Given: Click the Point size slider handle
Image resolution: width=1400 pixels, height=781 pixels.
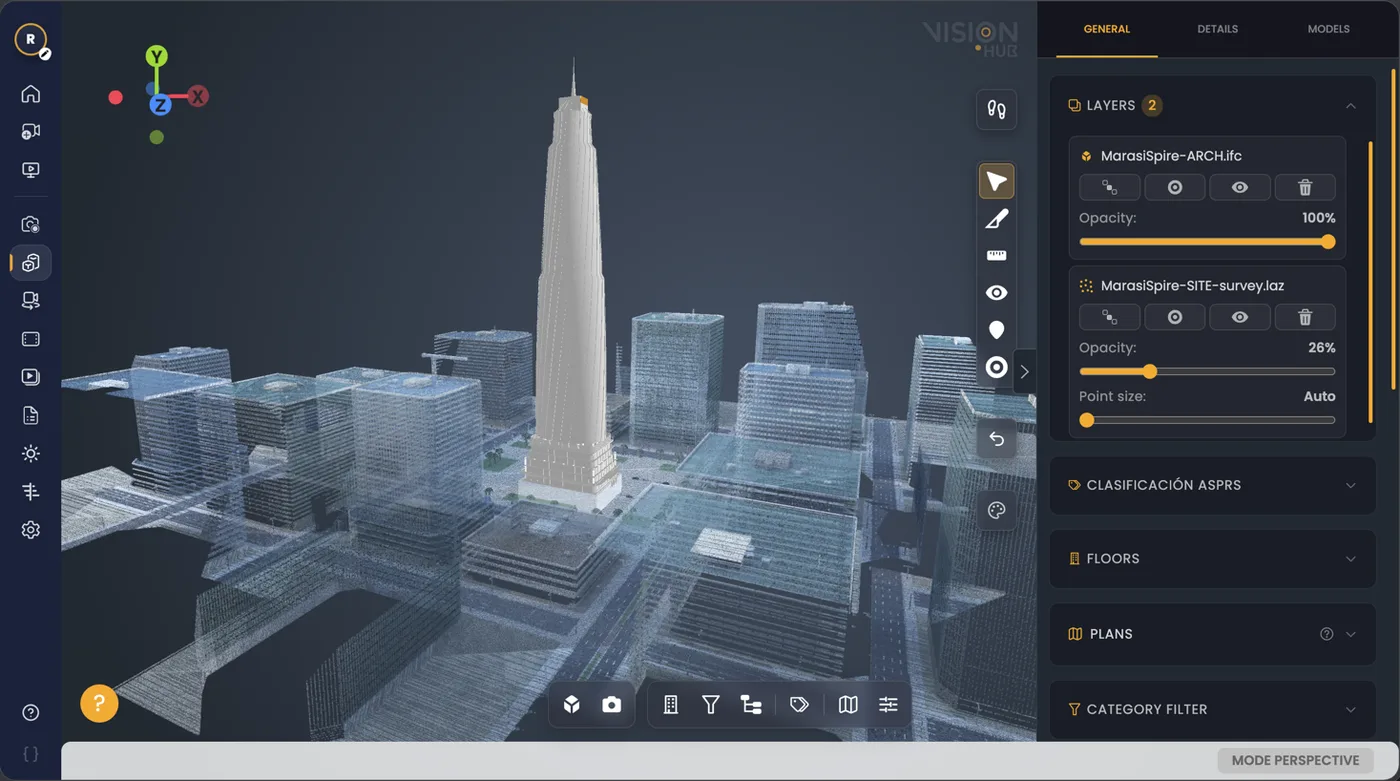Looking at the screenshot, I should click(x=1087, y=421).
